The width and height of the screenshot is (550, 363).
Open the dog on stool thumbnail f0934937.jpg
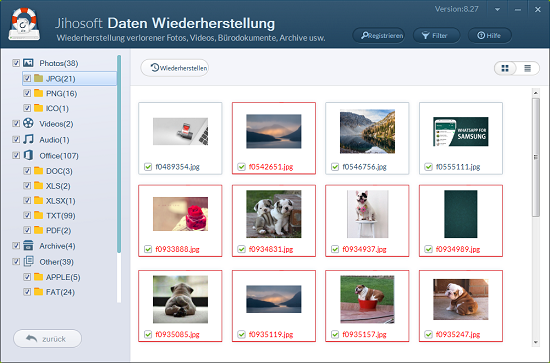[x=367, y=214]
